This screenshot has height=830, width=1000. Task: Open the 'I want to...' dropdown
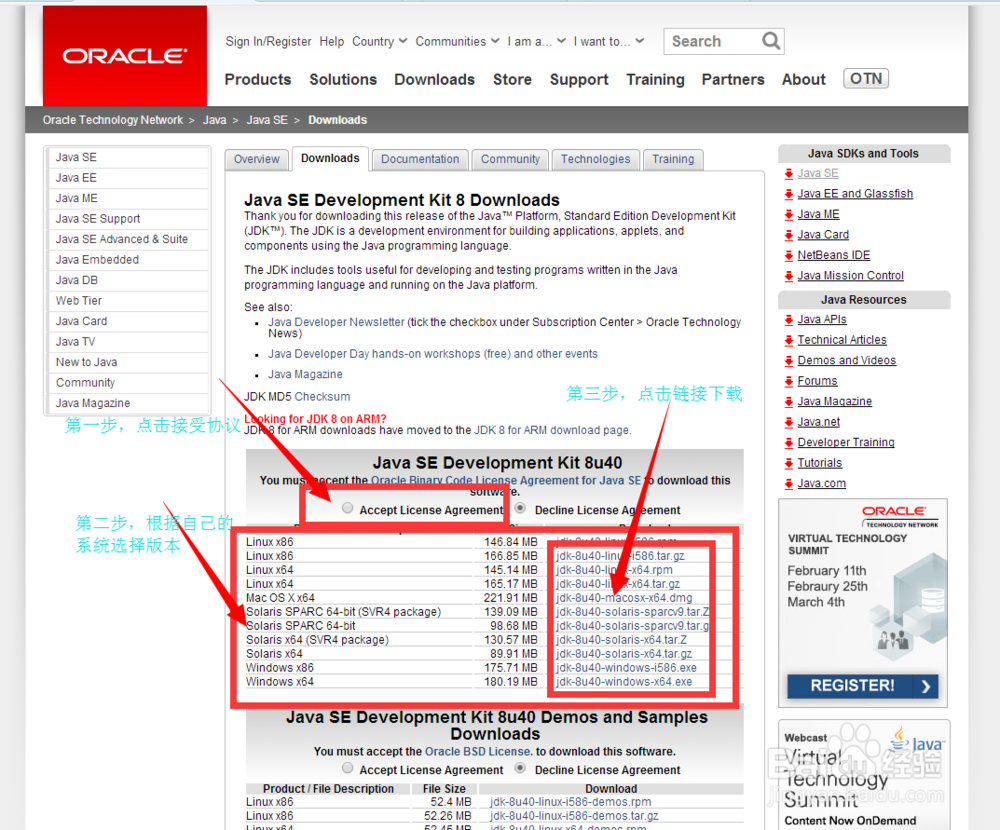coord(608,41)
